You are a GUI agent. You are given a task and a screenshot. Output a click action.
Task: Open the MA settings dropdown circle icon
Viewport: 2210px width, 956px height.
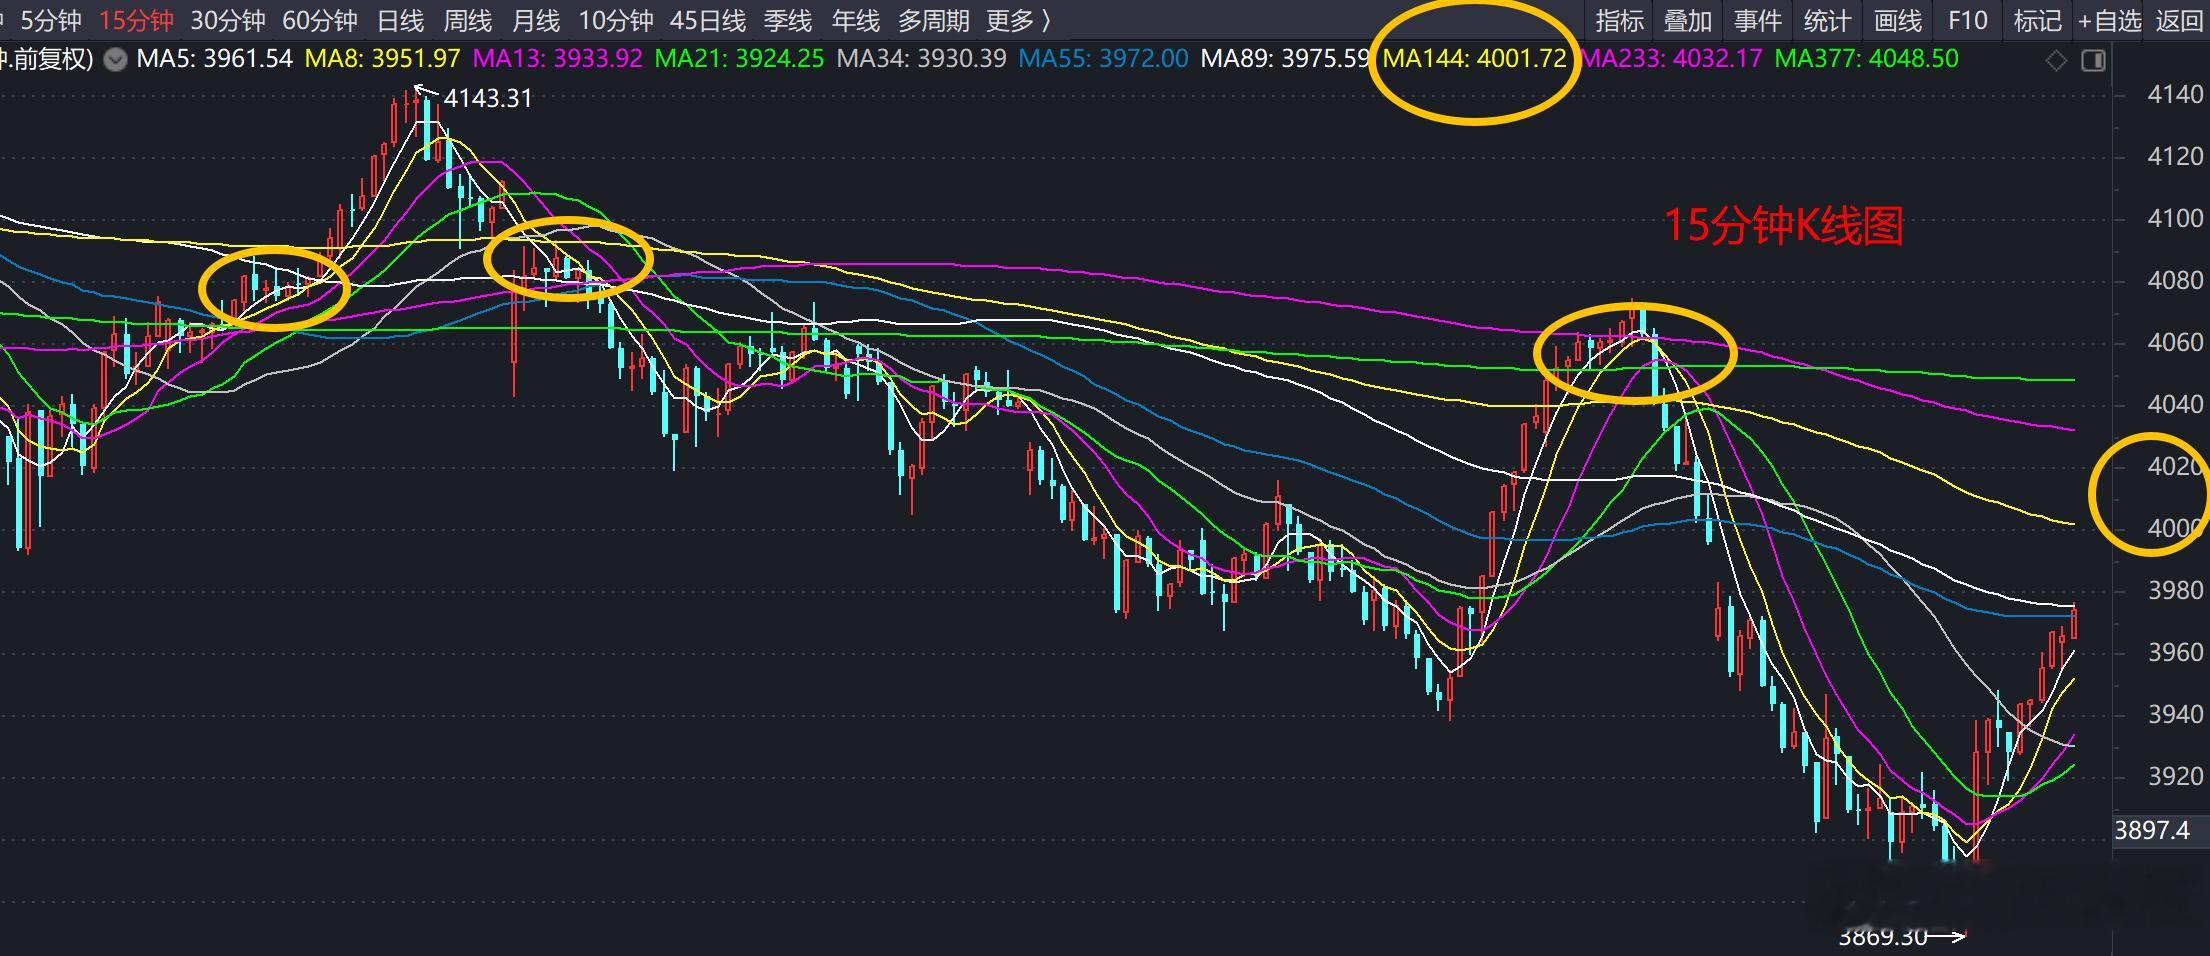click(x=116, y=60)
